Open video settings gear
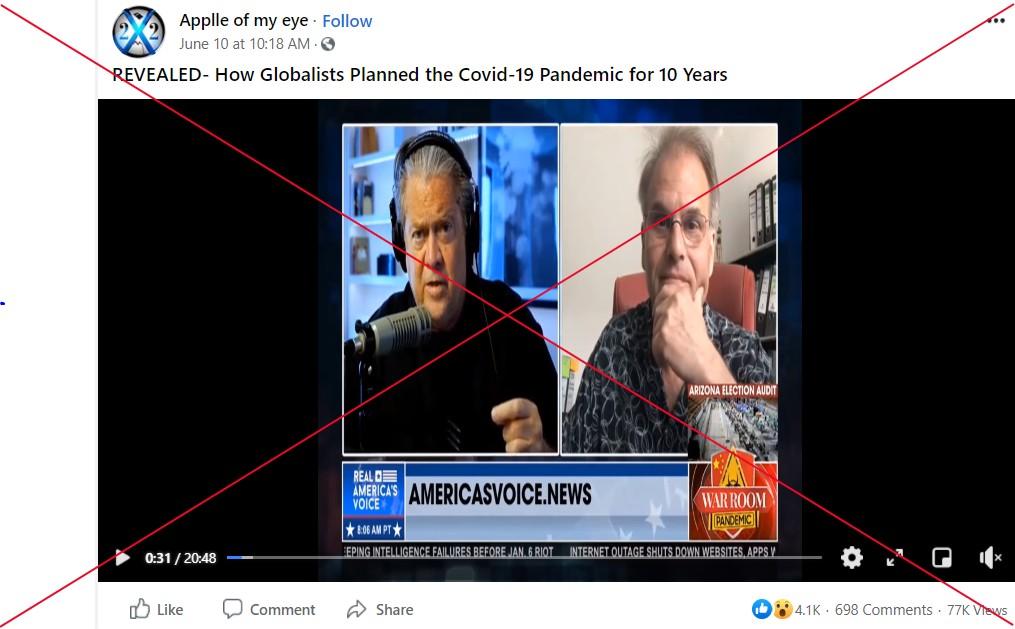 tap(852, 557)
